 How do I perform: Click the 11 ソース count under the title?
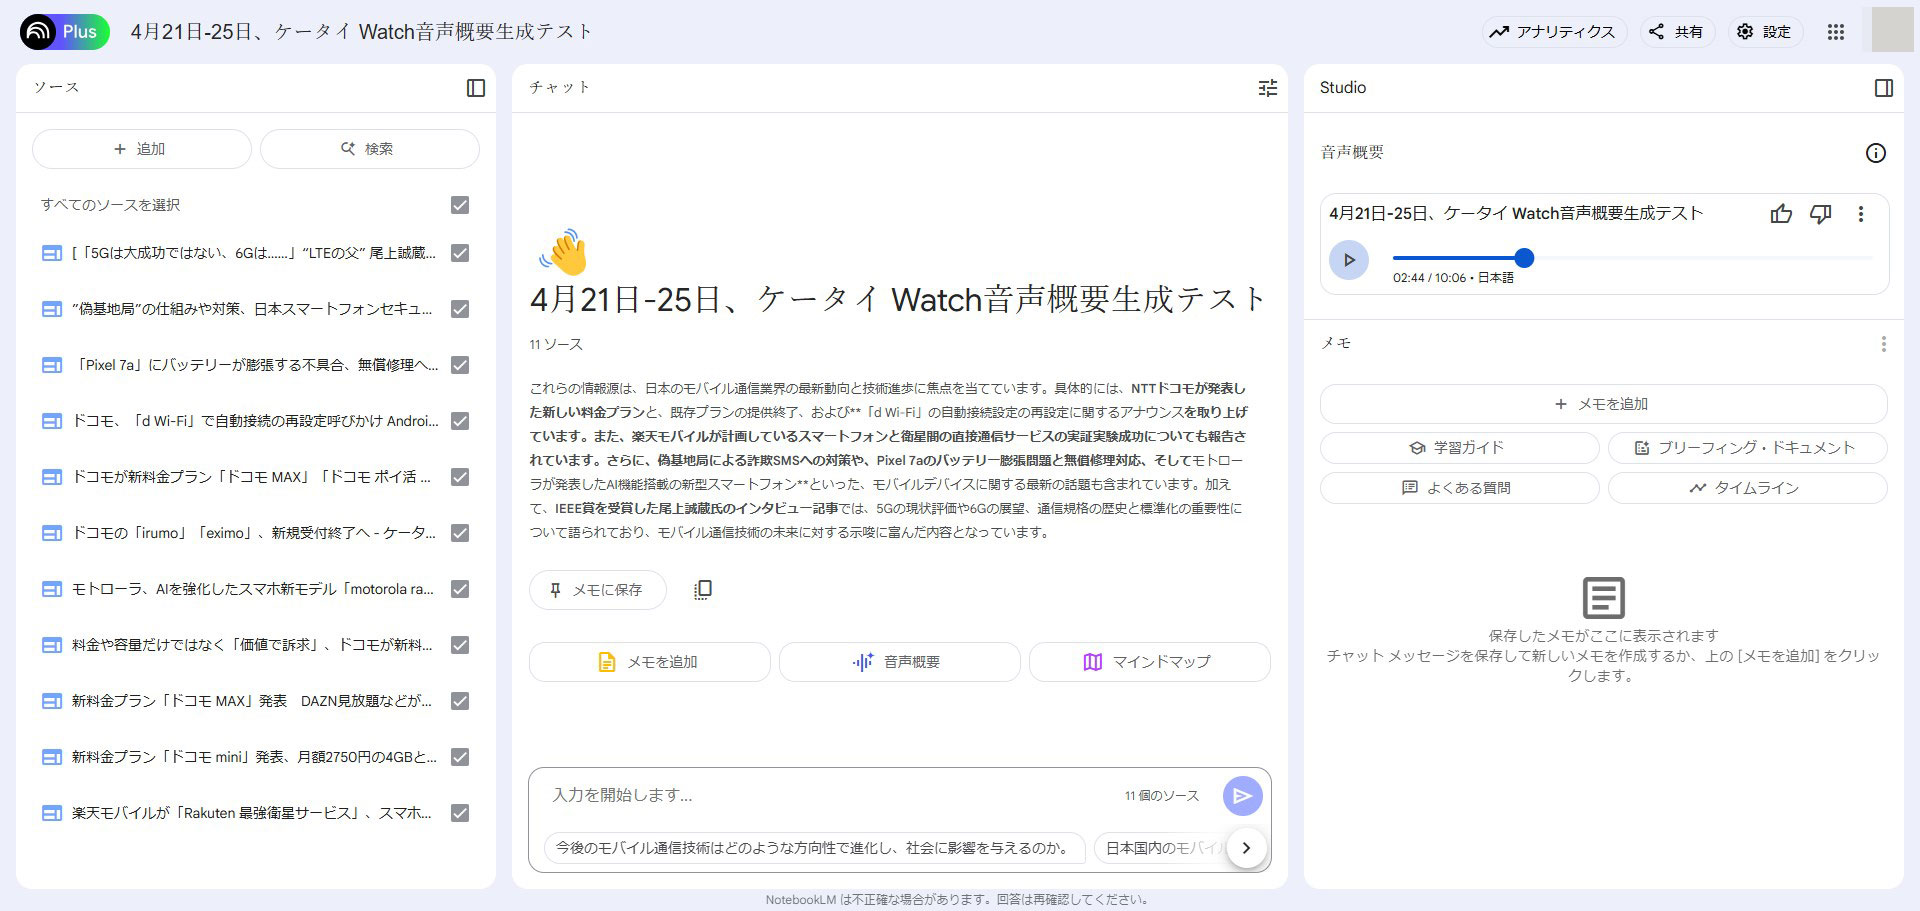(556, 344)
